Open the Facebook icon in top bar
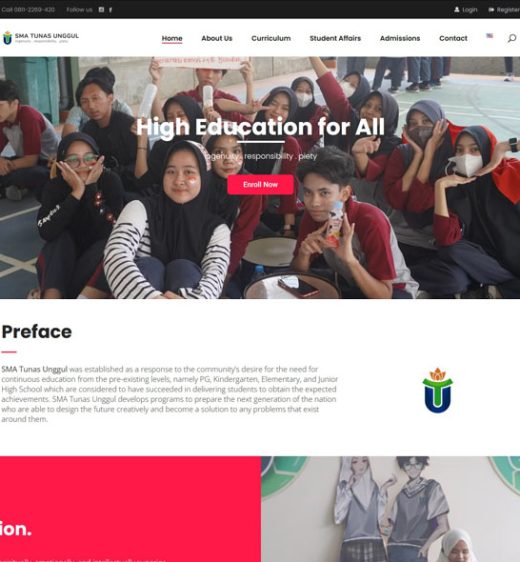 [110, 10]
